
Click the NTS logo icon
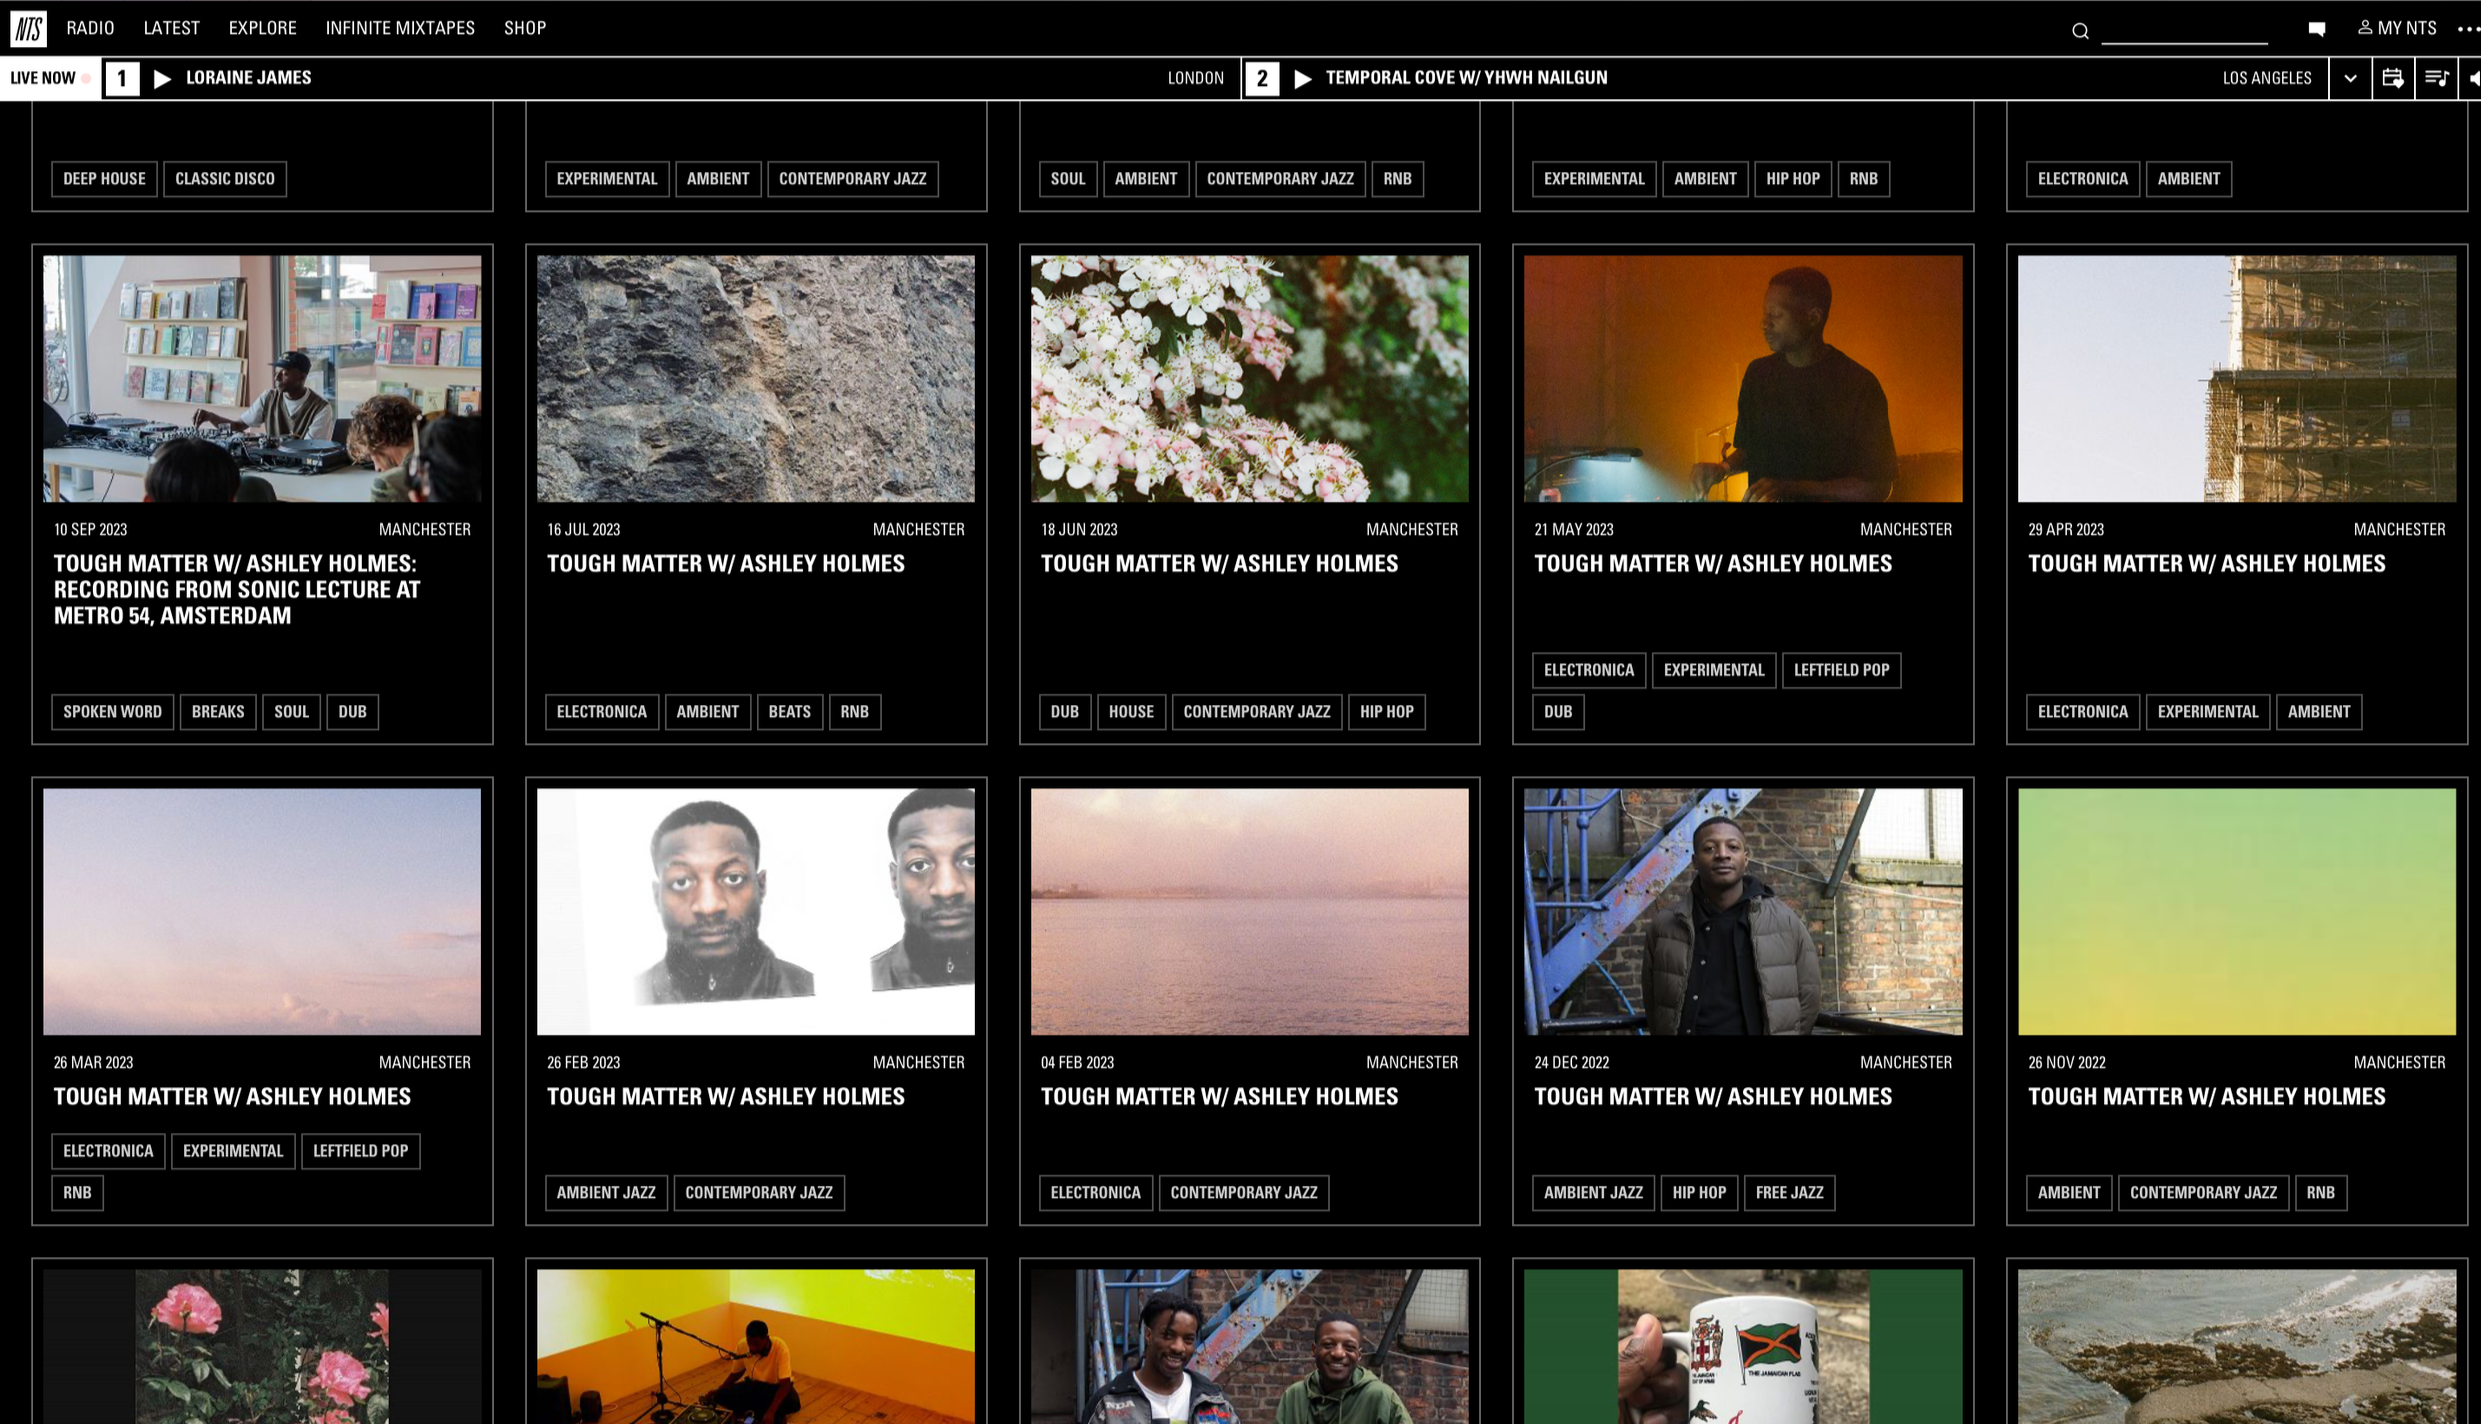pos(28,28)
